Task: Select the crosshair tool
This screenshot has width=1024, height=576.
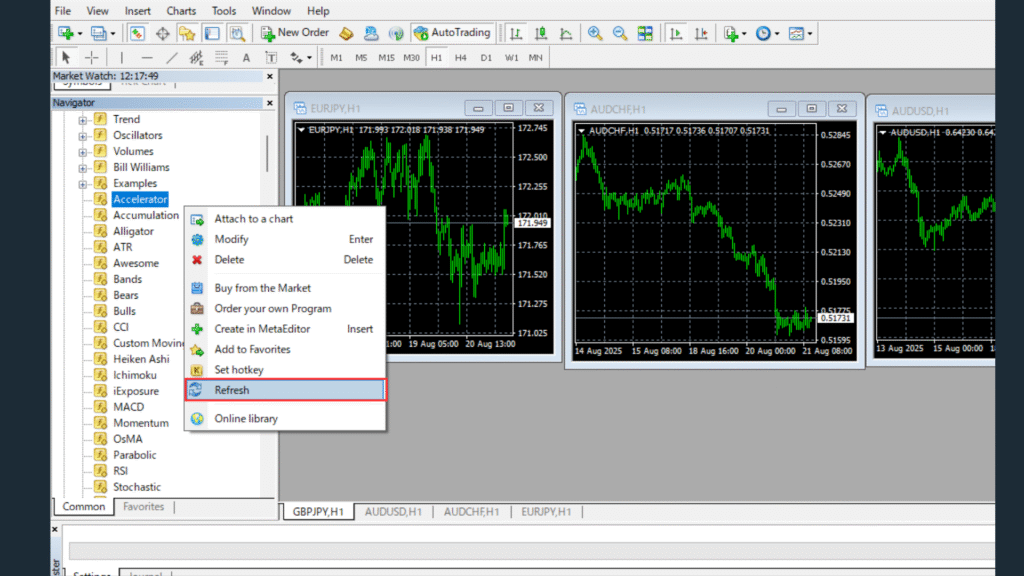Action: pos(91,57)
